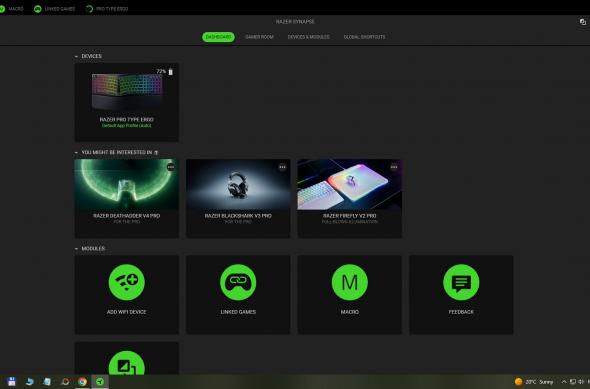Go to the Devices & Modules tab
Image resolution: width=590 pixels, height=389 pixels.
pyautogui.click(x=309, y=37)
